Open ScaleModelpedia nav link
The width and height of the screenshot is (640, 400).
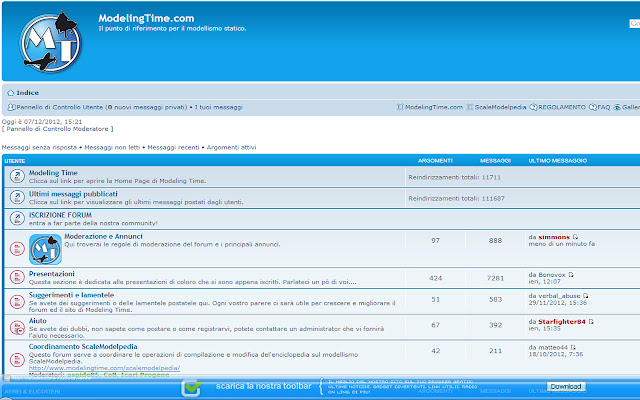point(500,107)
